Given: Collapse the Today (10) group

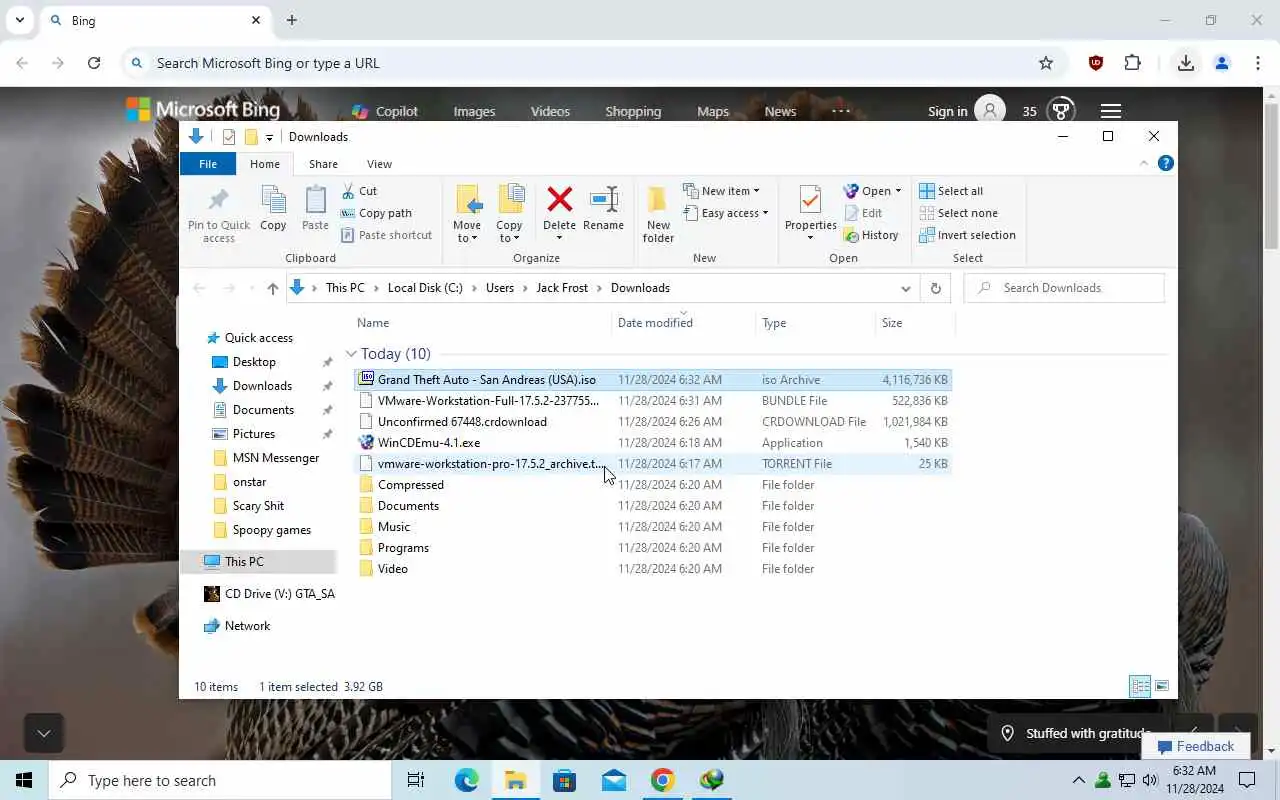Looking at the screenshot, I should coord(351,354).
